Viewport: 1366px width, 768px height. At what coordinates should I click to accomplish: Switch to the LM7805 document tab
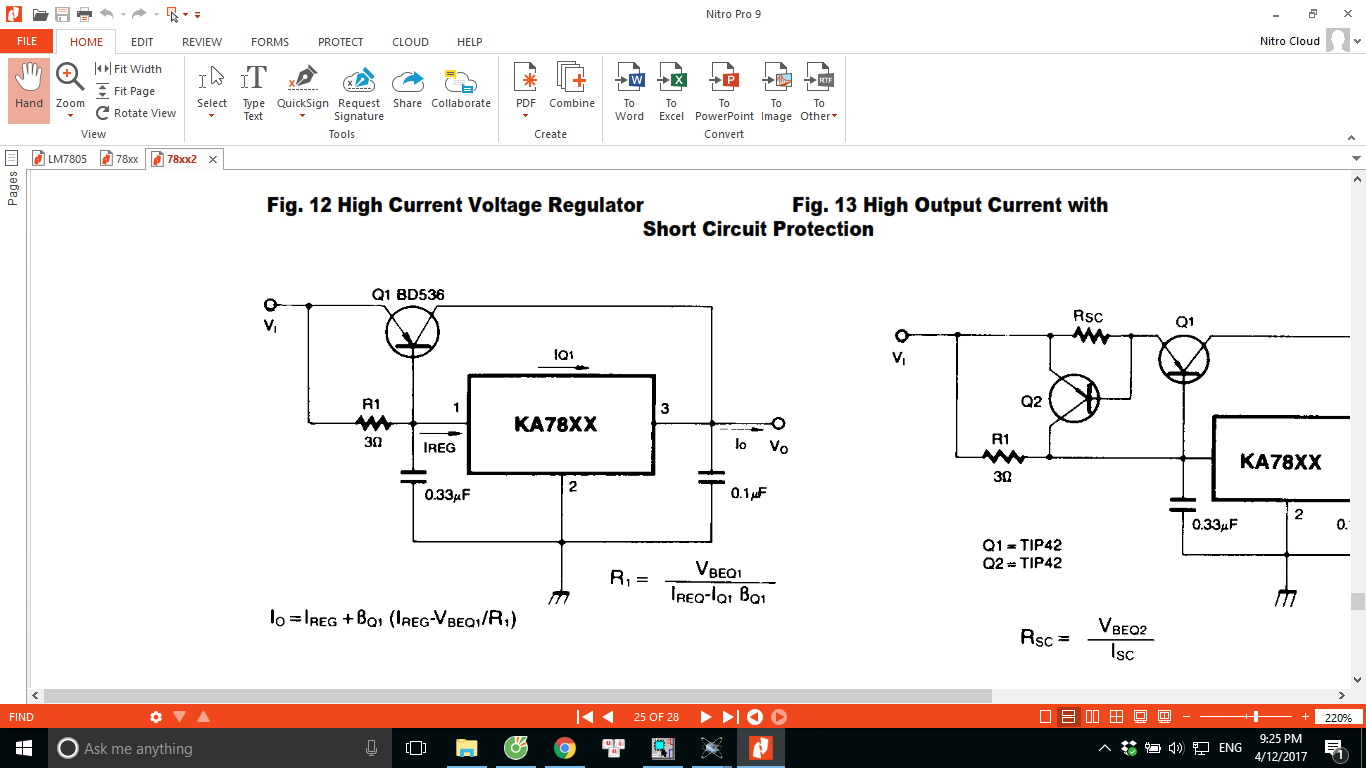click(60, 159)
